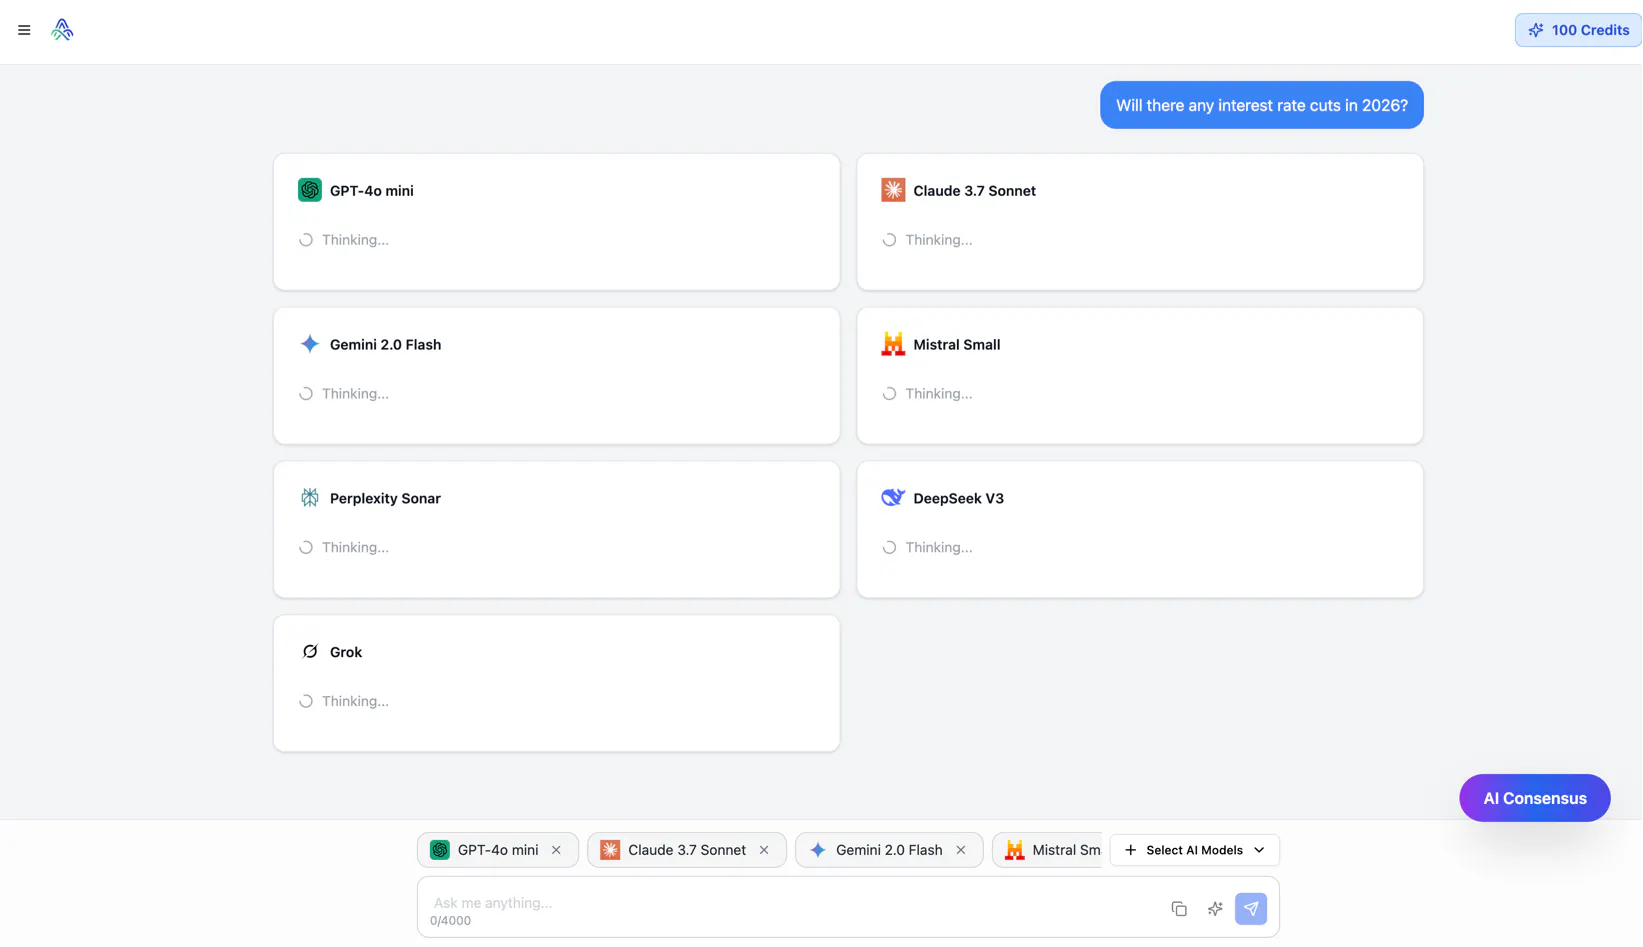Open the 100 Credits badge
Image resolution: width=1643 pixels, height=947 pixels.
coord(1578,30)
